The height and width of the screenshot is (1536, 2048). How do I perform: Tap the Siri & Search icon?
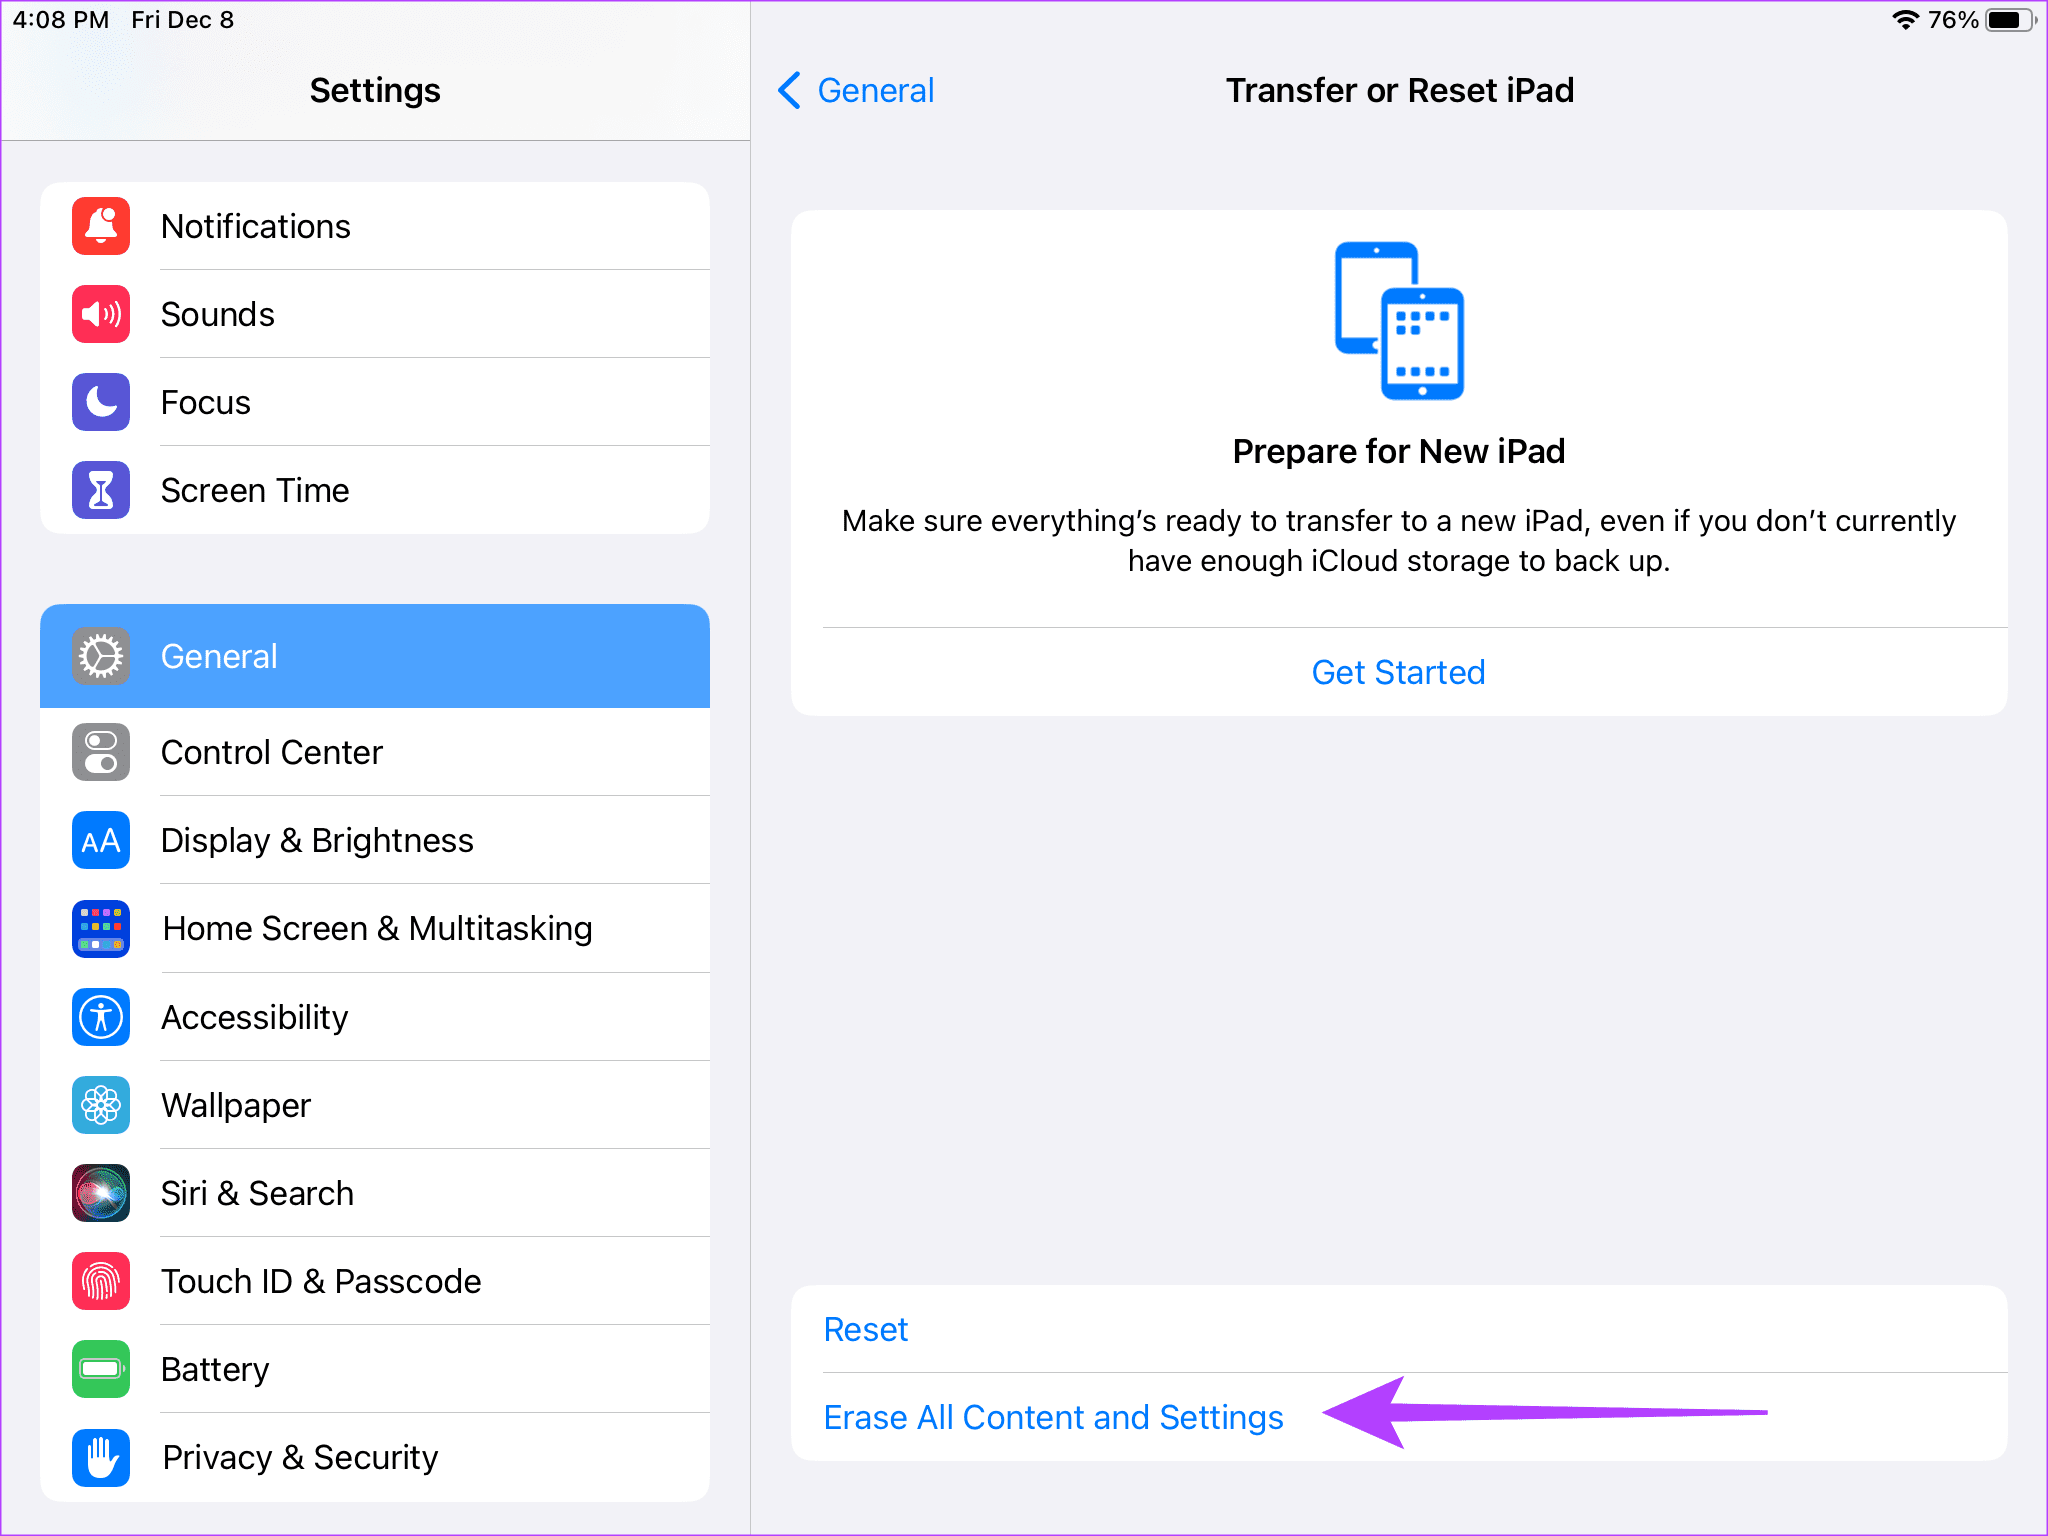[x=101, y=1193]
